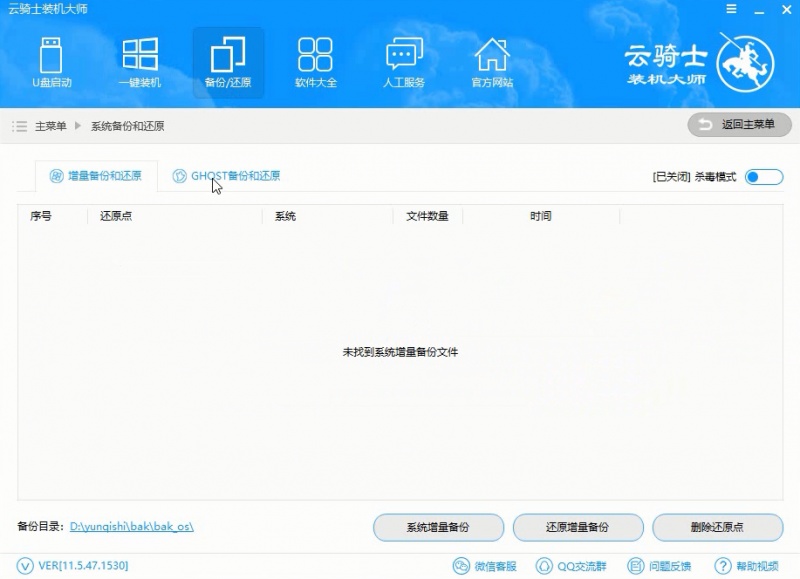Screen dimensions: 800x579
Task: Open the hamburger menu in title bar
Action: pos(732,9)
